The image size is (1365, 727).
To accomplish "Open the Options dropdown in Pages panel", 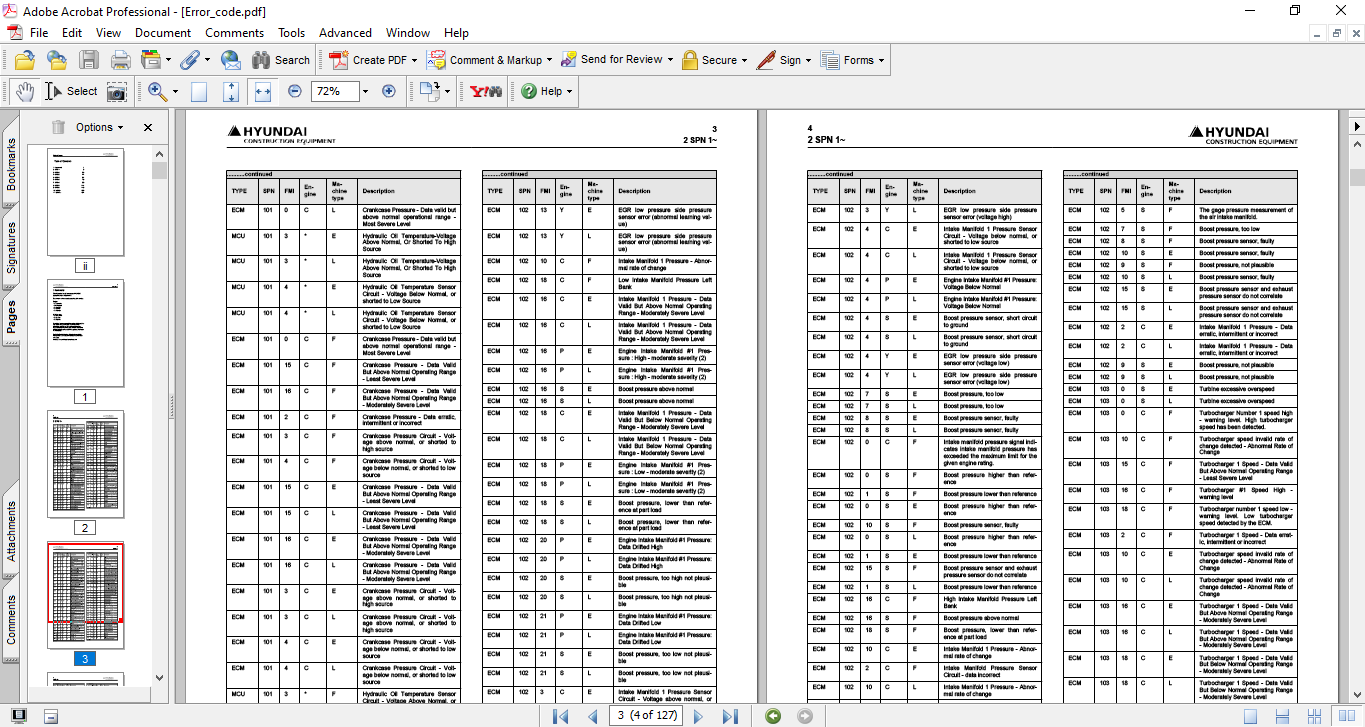I will click(x=99, y=127).
